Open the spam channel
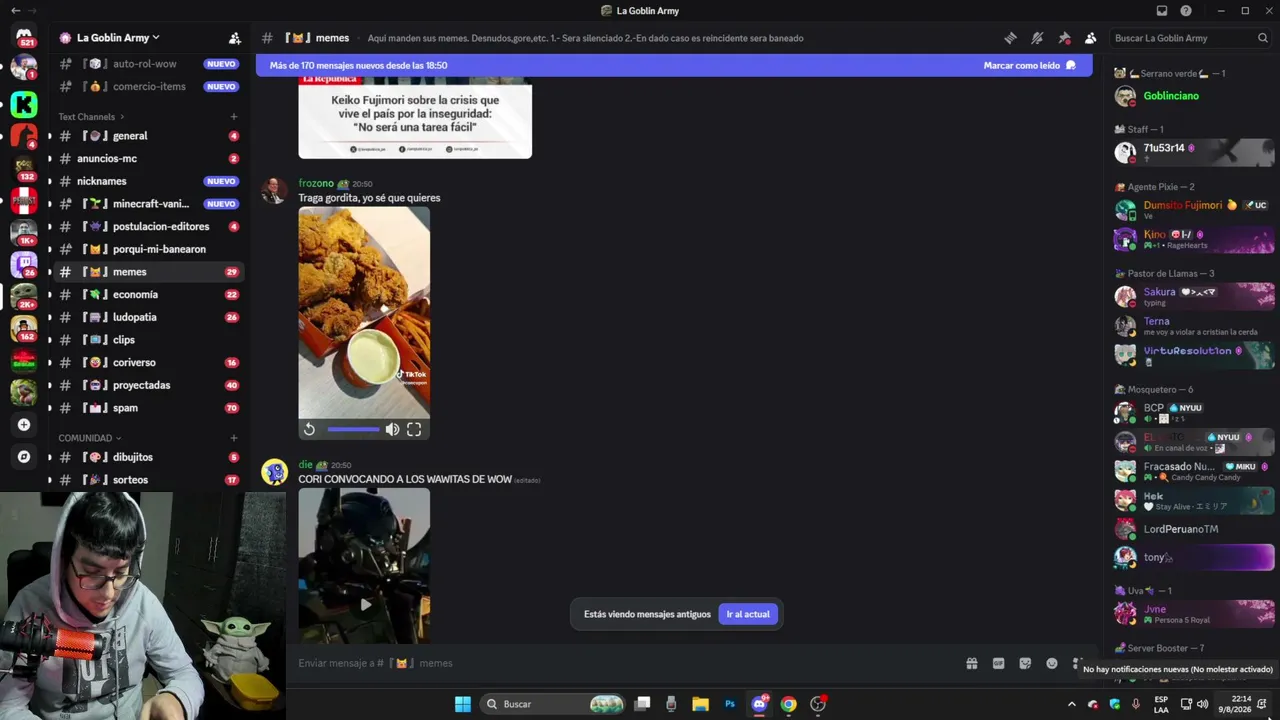The height and width of the screenshot is (720, 1280). click(x=147, y=408)
